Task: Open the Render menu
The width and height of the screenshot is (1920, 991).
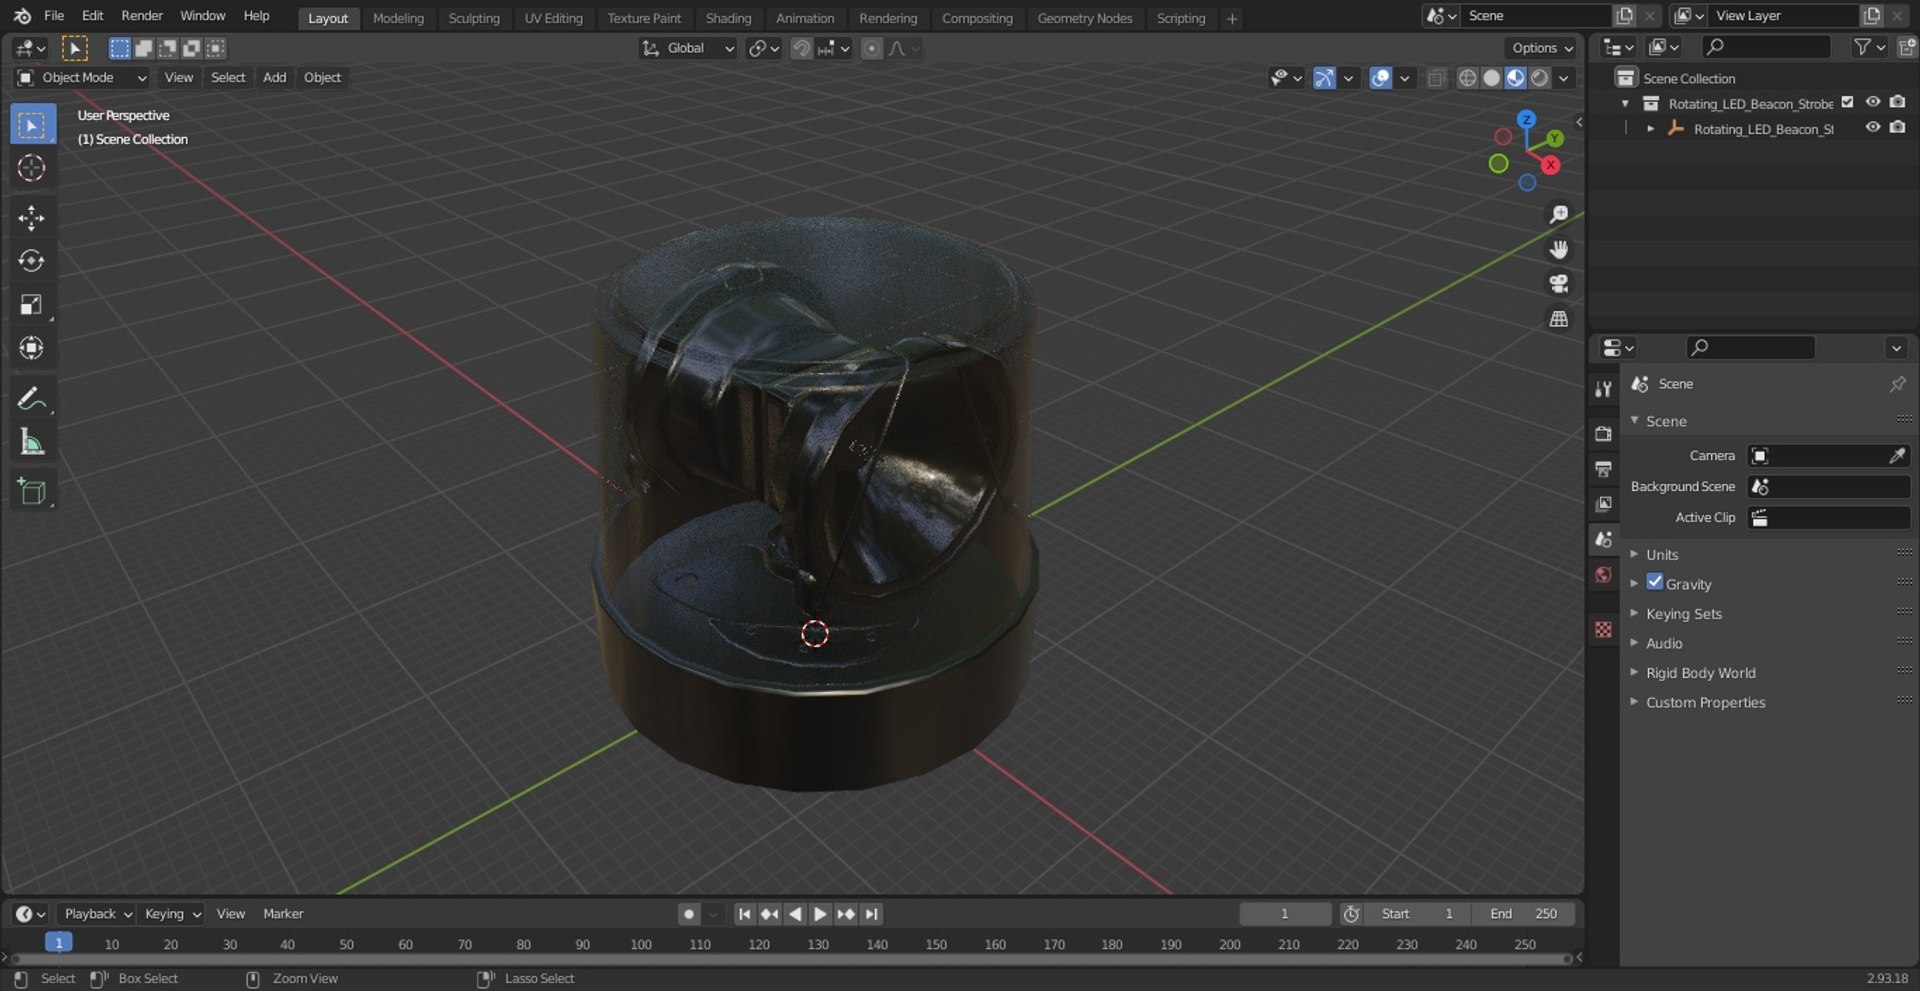Action: pyautogui.click(x=142, y=16)
